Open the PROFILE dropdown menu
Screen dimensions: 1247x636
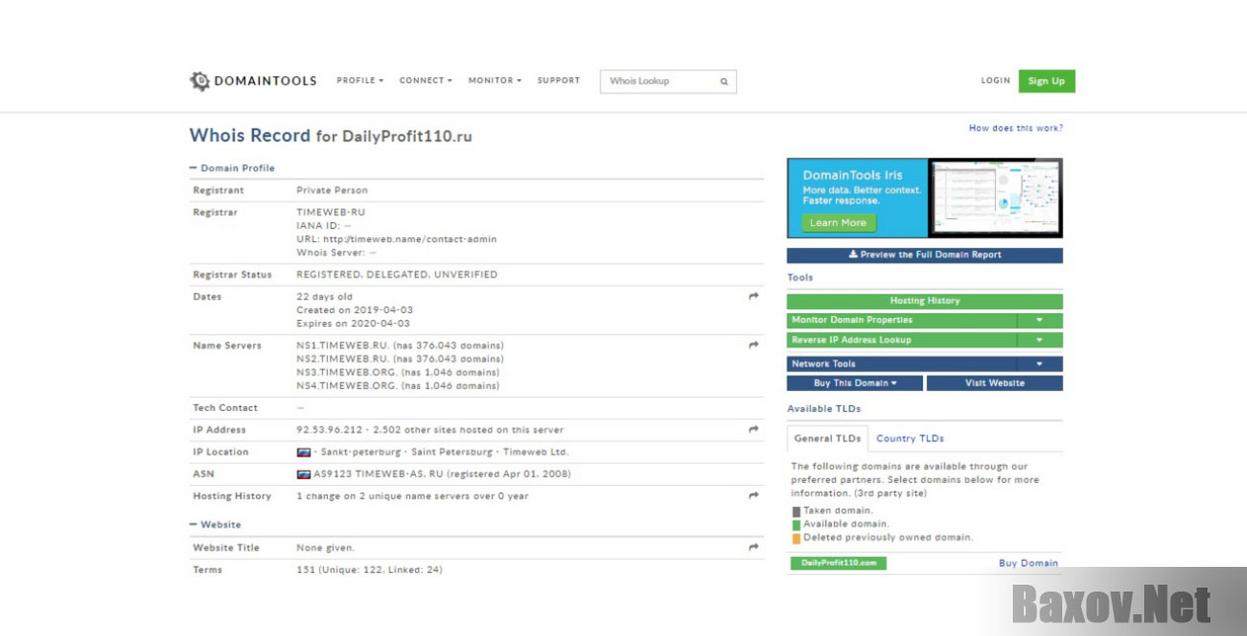click(360, 81)
